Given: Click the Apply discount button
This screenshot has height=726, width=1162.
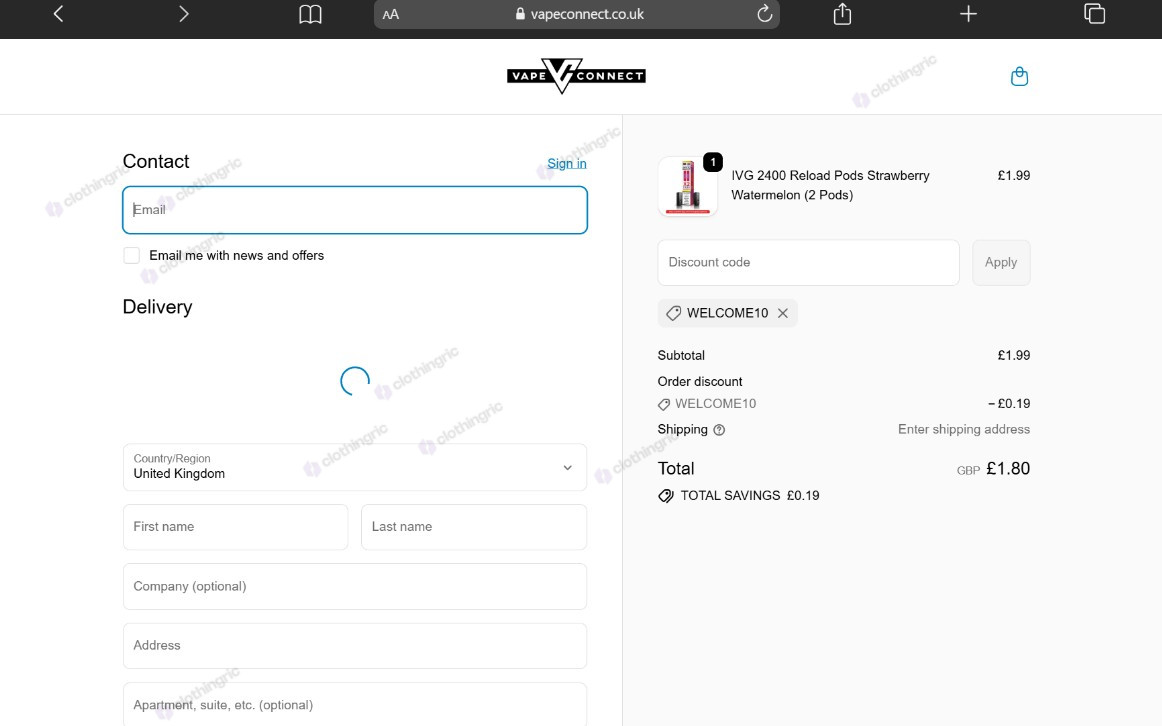Looking at the screenshot, I should [1000, 262].
